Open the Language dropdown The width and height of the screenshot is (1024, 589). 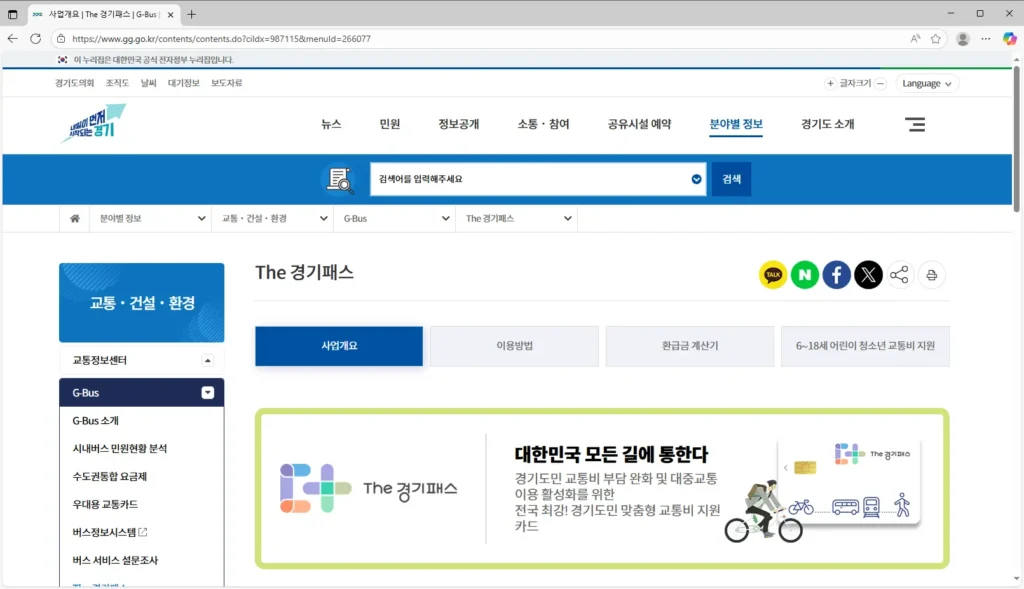[925, 84]
